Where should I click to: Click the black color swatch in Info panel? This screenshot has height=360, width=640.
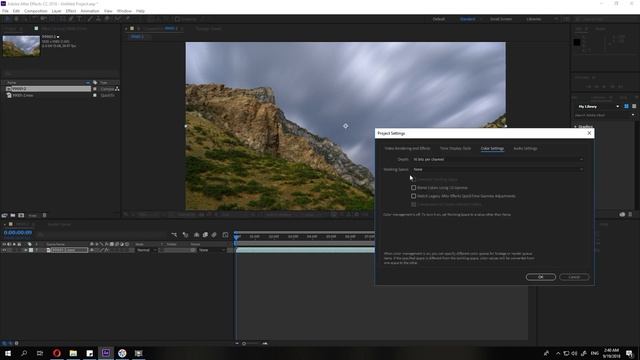(x=577, y=42)
